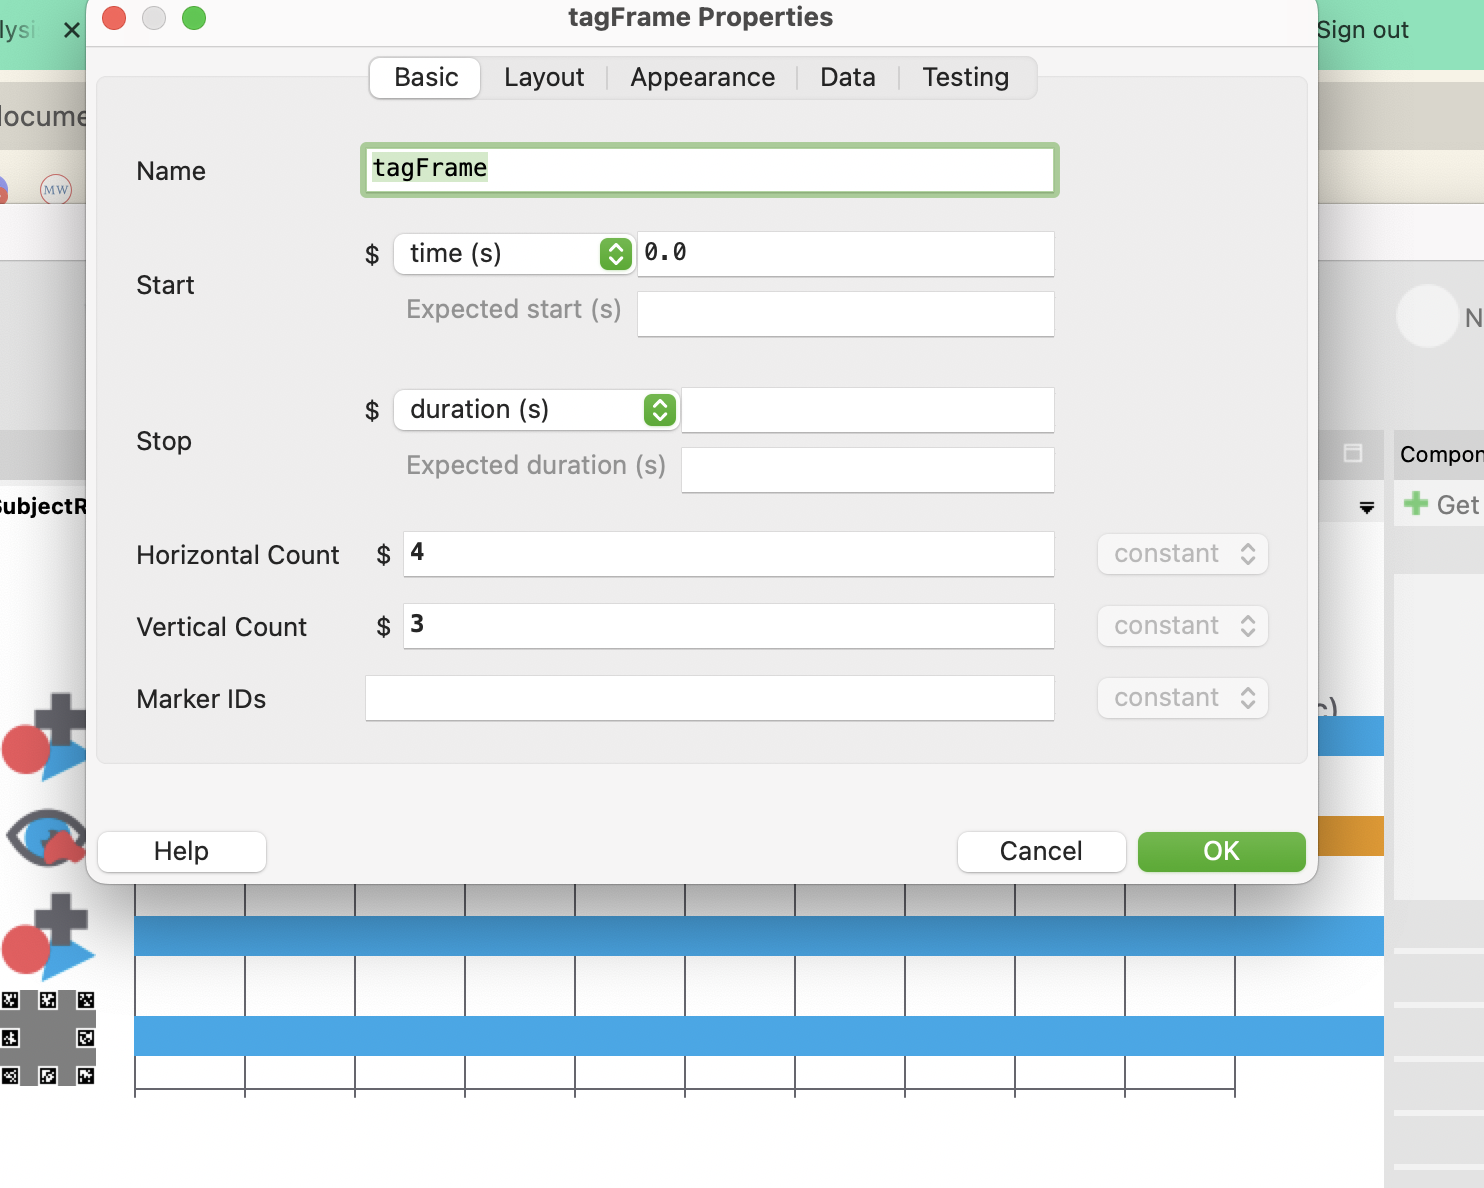Click the green plus icon beside Get
Viewport: 1484px width, 1188px height.
click(1415, 504)
